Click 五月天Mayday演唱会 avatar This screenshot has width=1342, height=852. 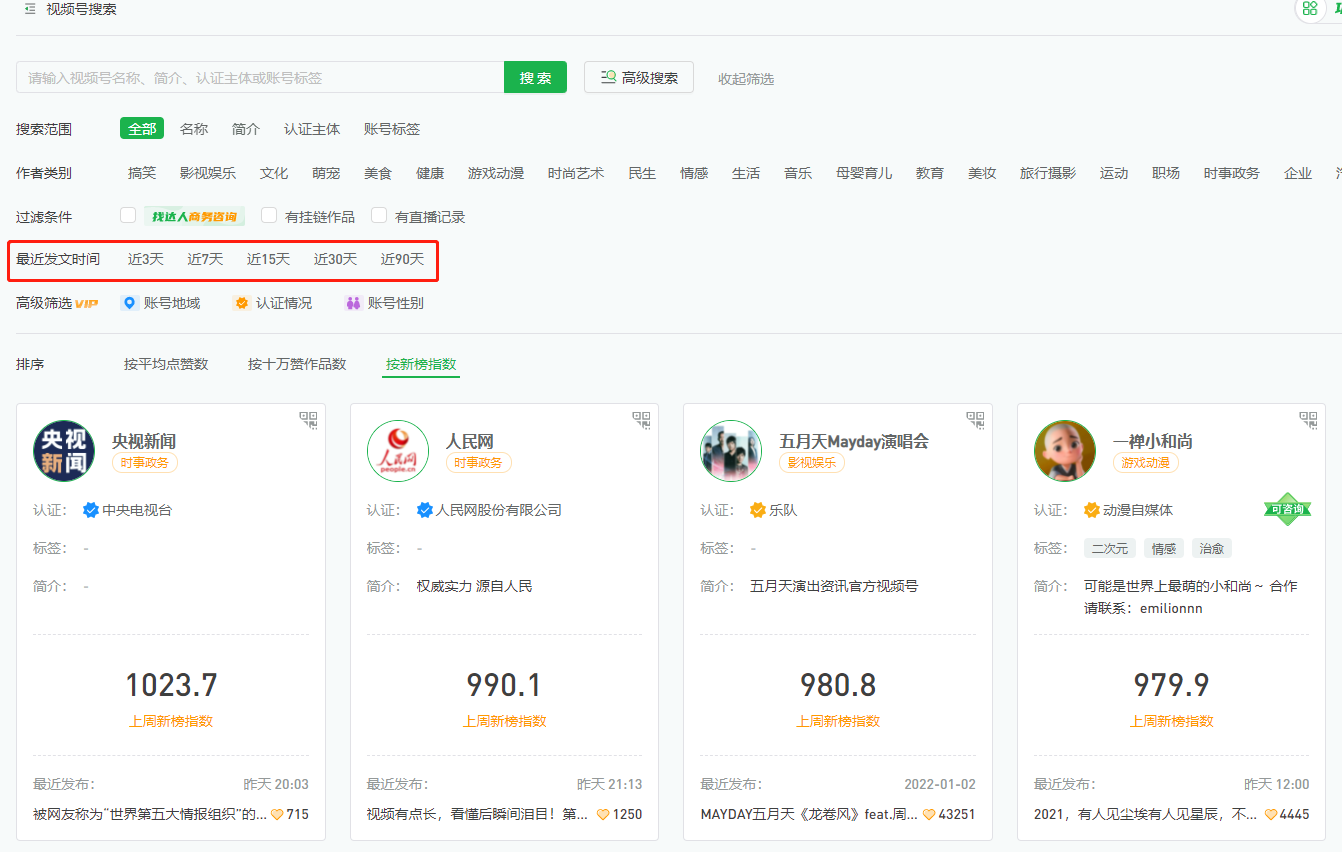tap(731, 451)
